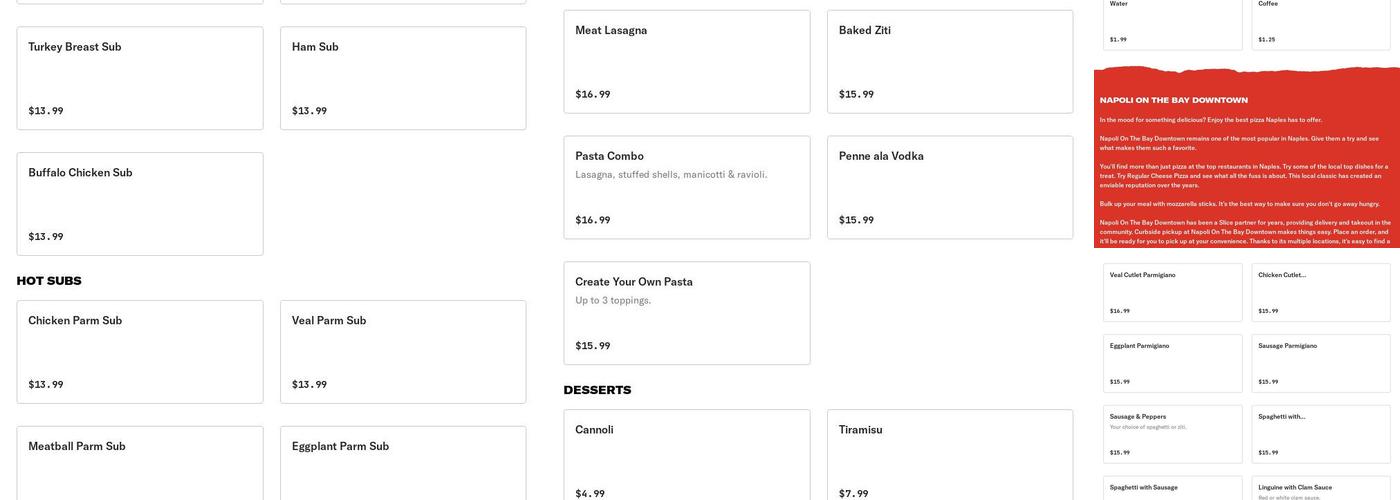Image resolution: width=1400 pixels, height=500 pixels.
Task: Select the Veal Parm Sub
Action: [403, 352]
